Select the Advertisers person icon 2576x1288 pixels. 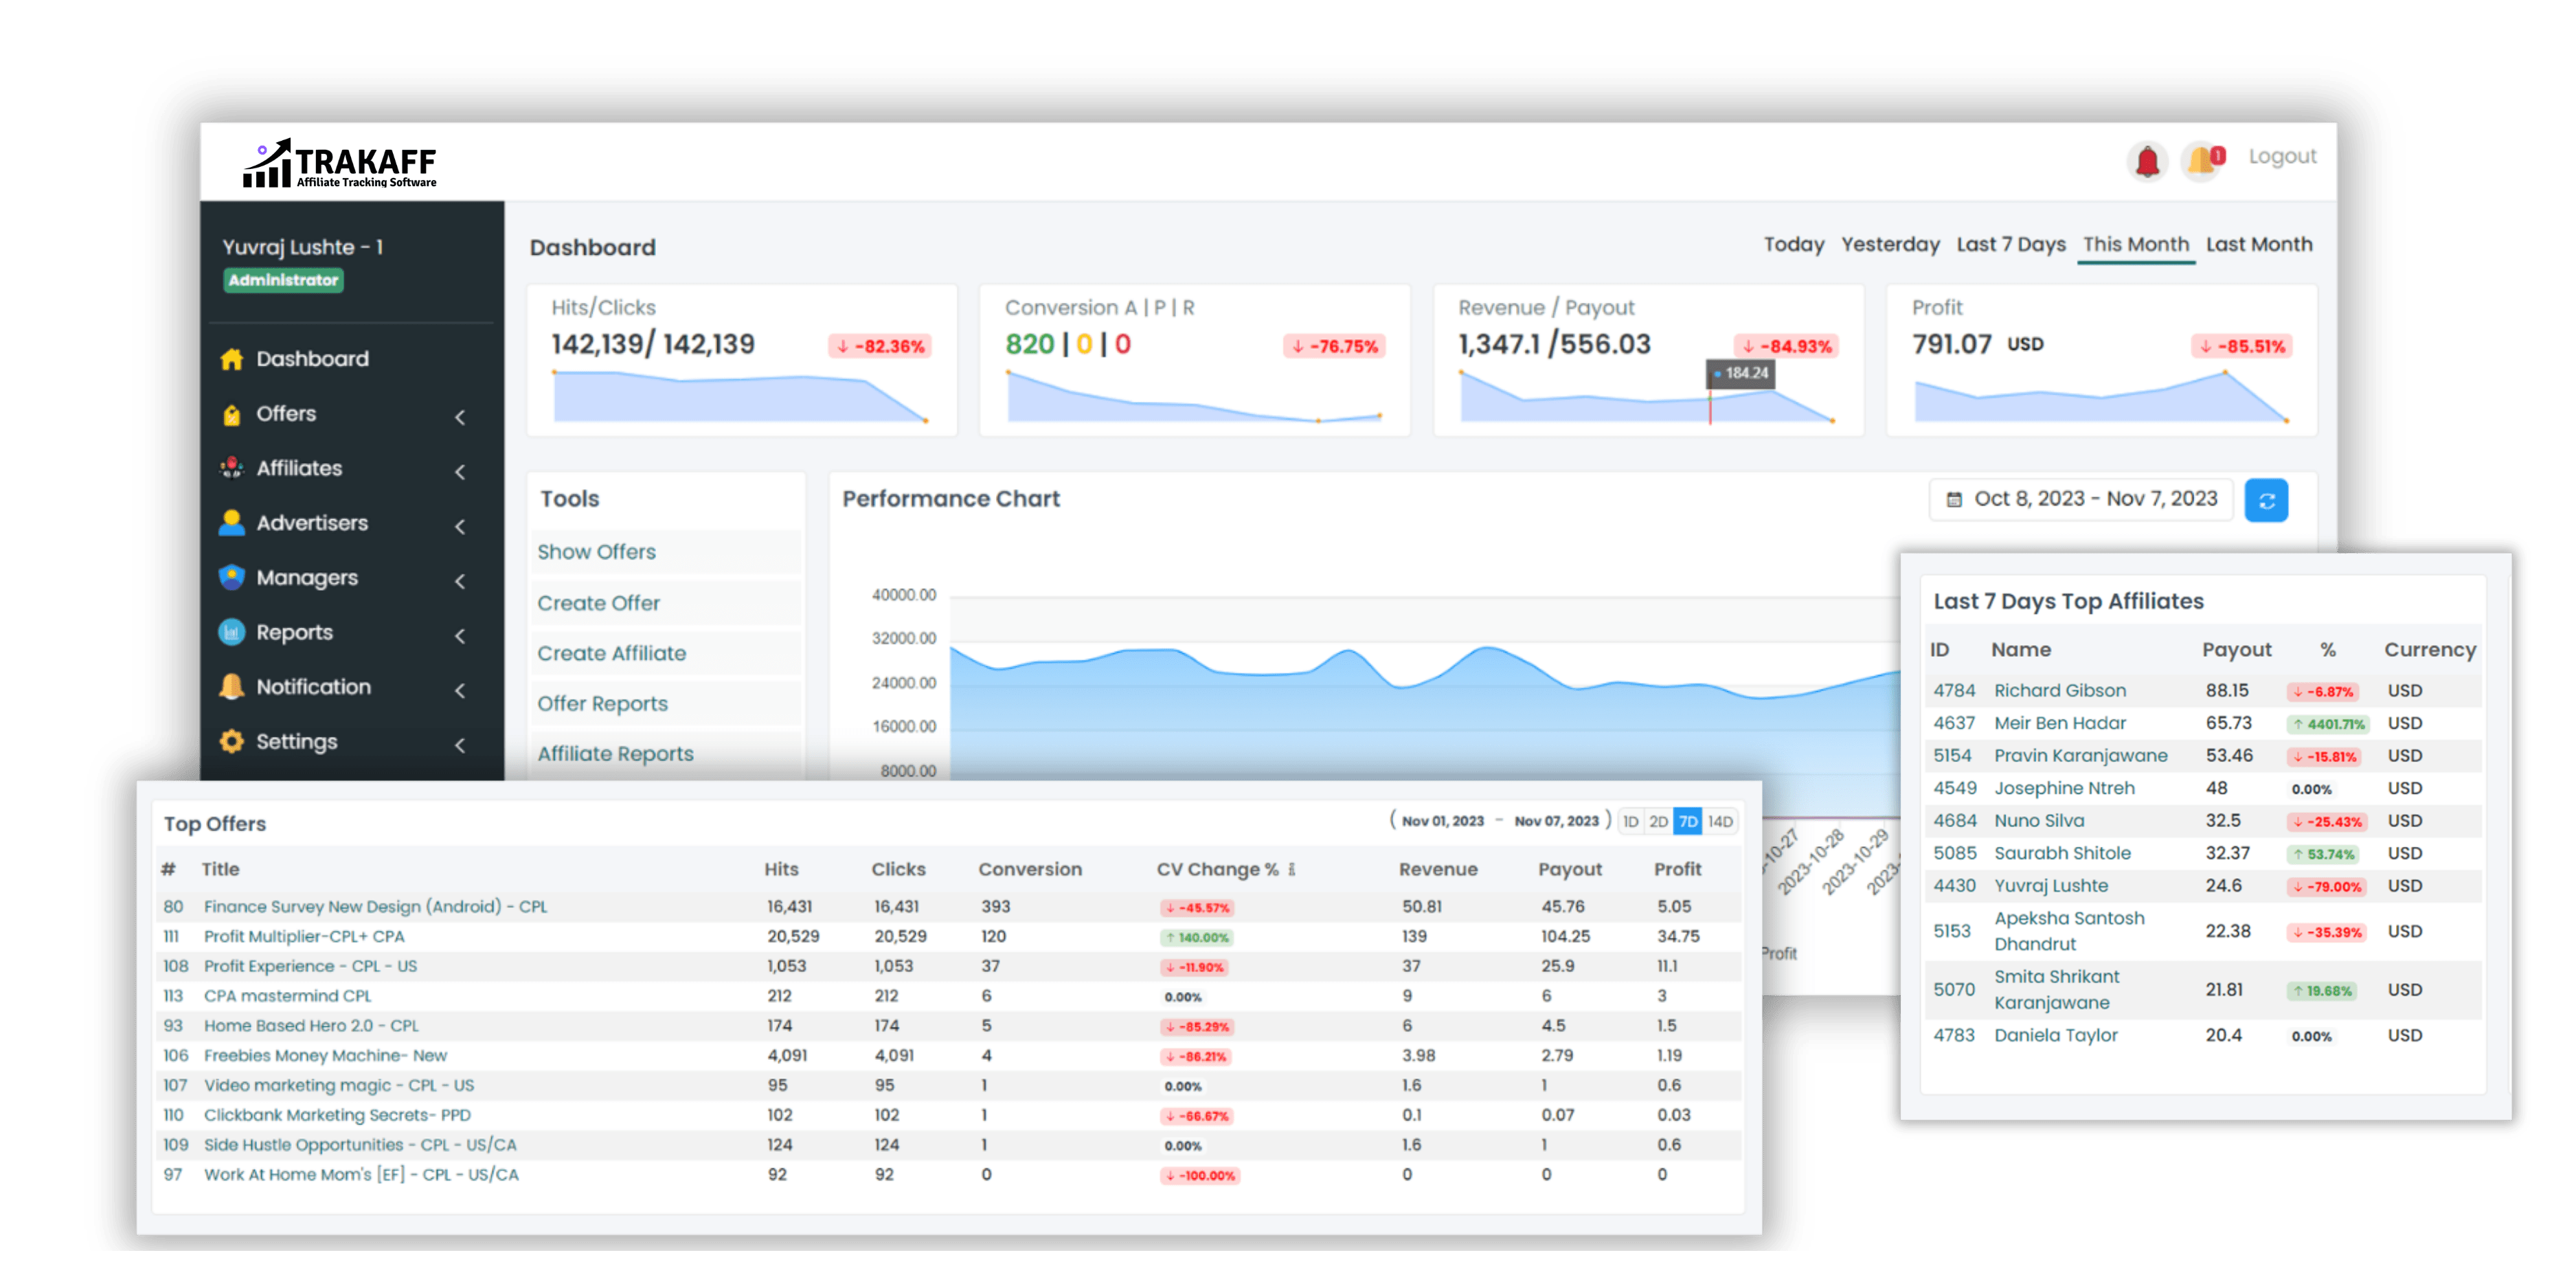(233, 522)
